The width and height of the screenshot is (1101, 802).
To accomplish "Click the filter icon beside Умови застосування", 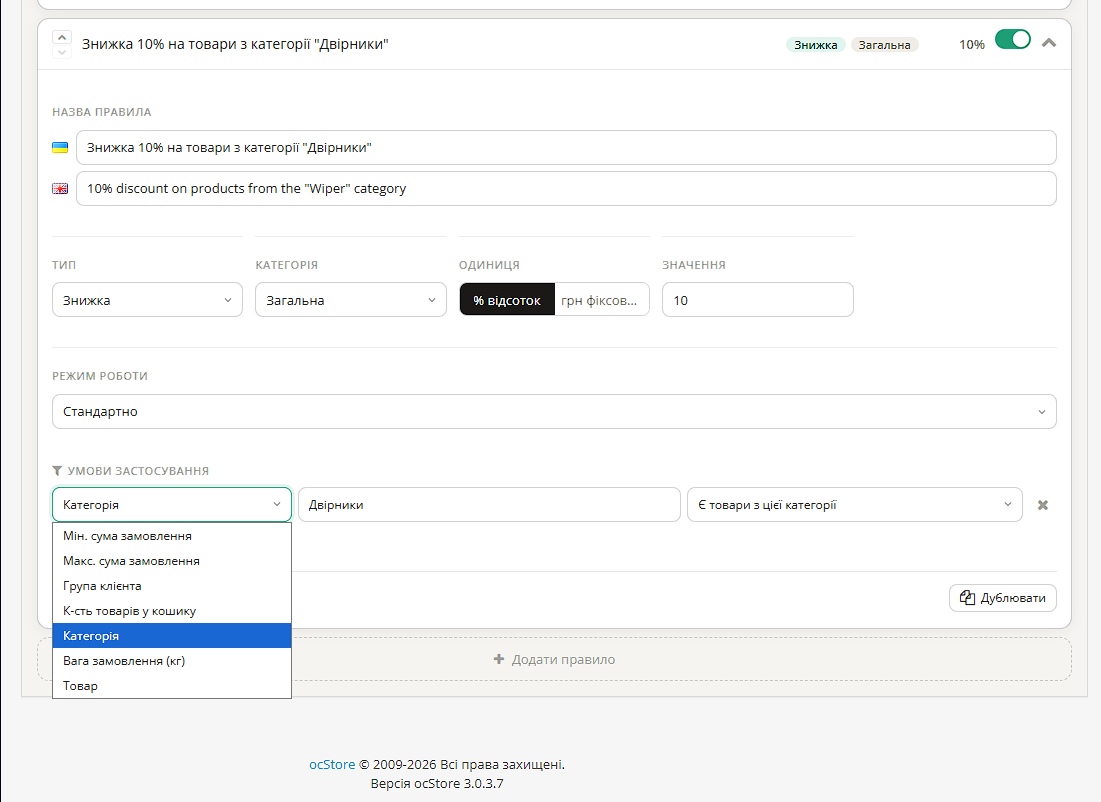I will [58, 471].
